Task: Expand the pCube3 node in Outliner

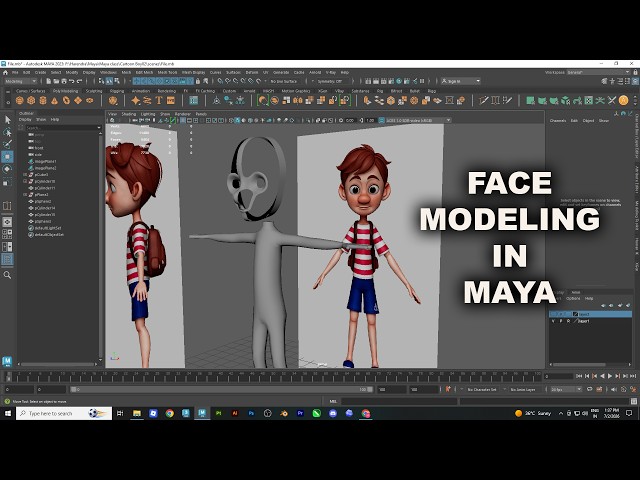Action: coord(25,175)
